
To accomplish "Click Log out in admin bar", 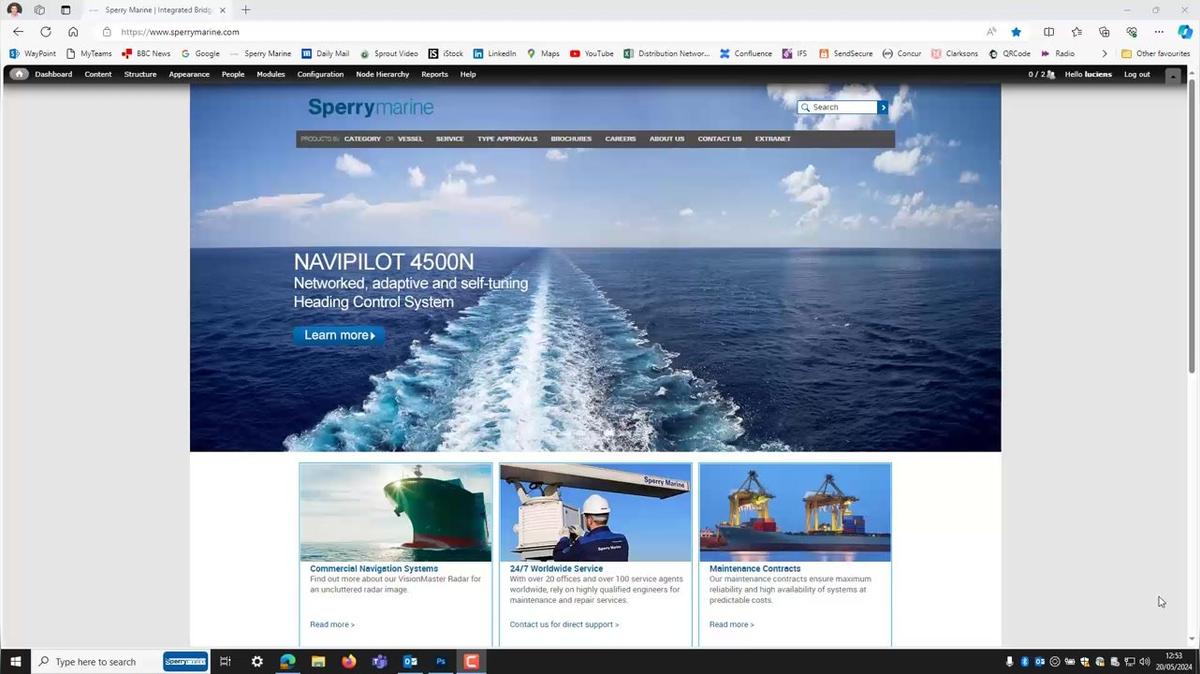I will pyautogui.click(x=1137, y=74).
